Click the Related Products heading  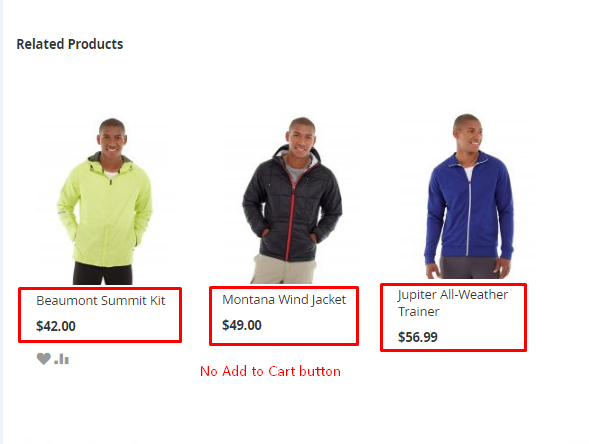tap(70, 44)
